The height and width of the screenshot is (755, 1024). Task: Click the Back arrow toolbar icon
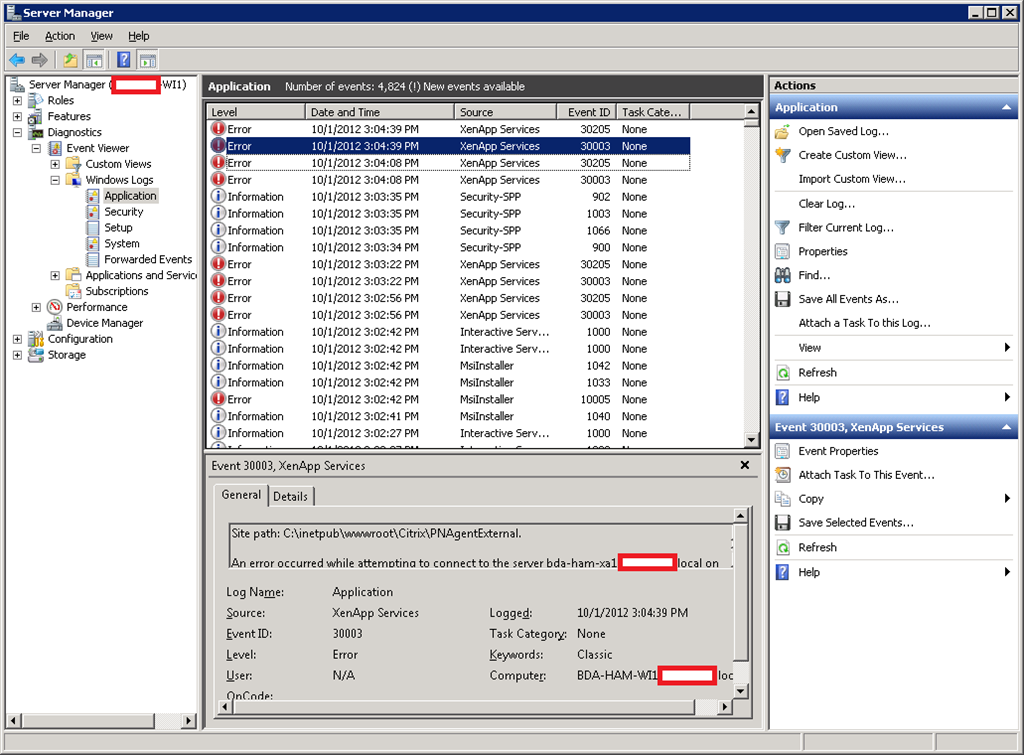tap(17, 60)
